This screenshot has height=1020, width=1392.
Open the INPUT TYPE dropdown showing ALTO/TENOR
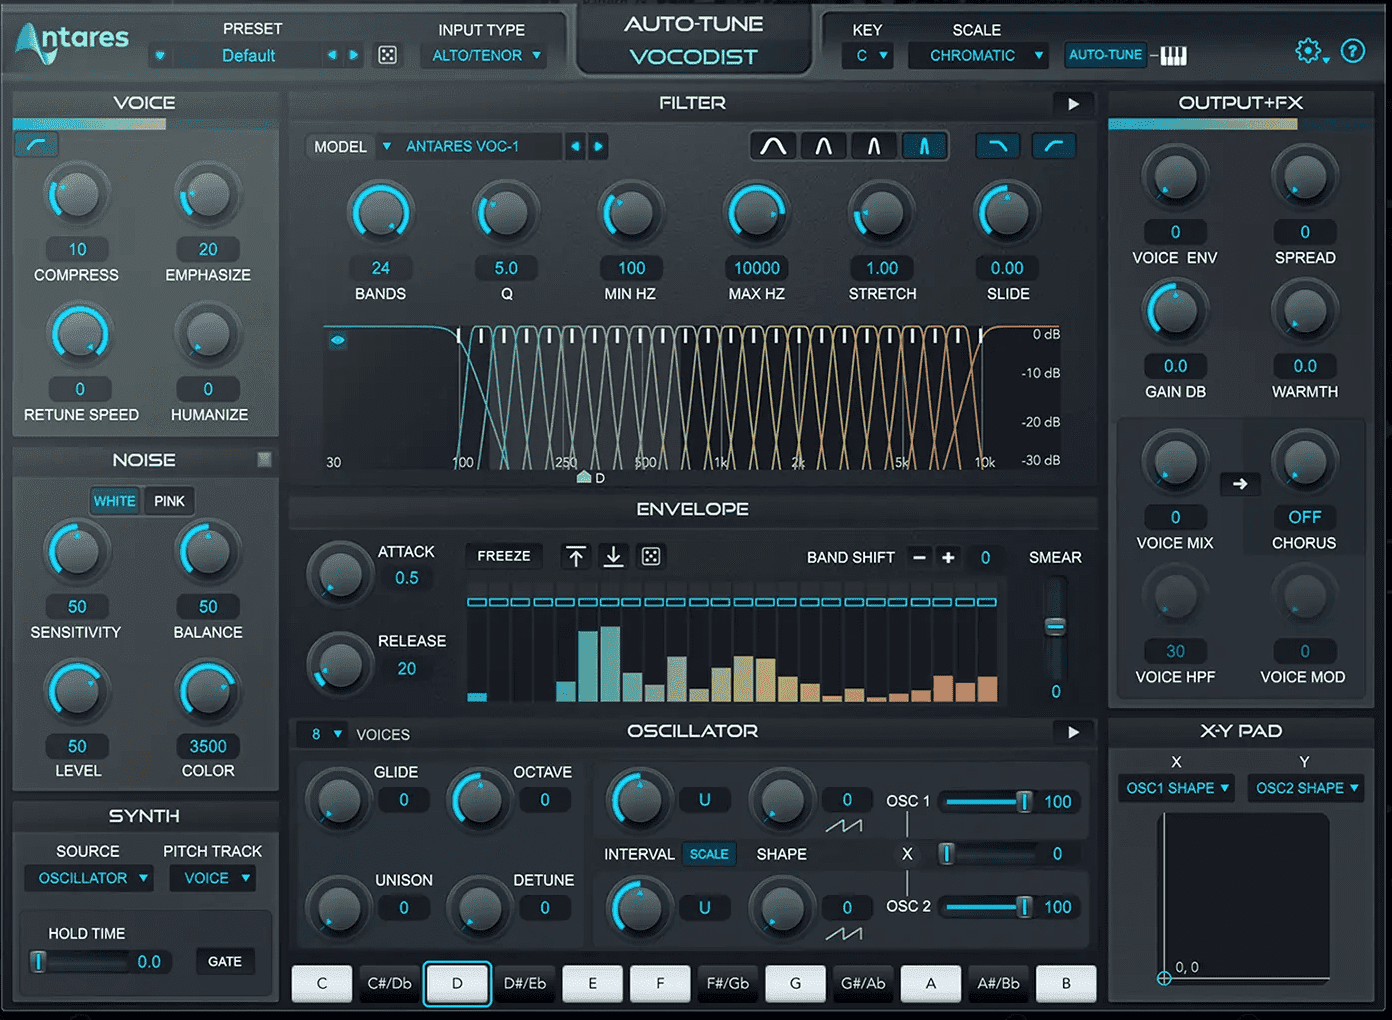(x=486, y=55)
